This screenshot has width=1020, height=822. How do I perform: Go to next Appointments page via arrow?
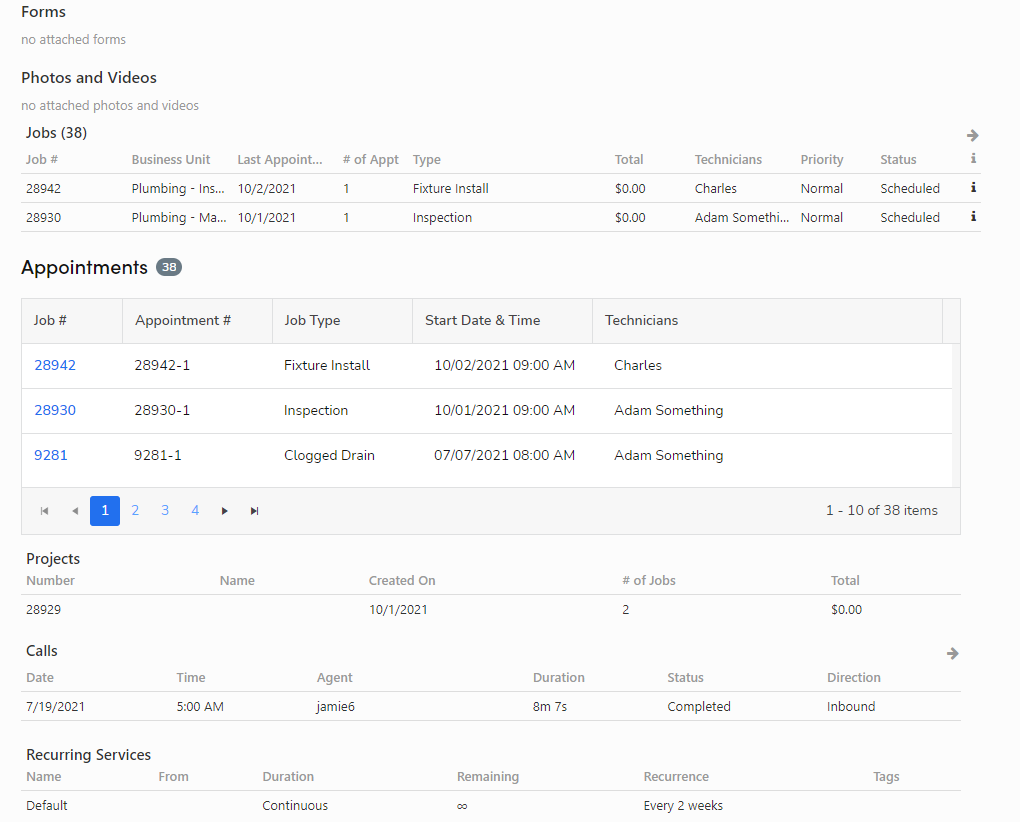point(224,510)
